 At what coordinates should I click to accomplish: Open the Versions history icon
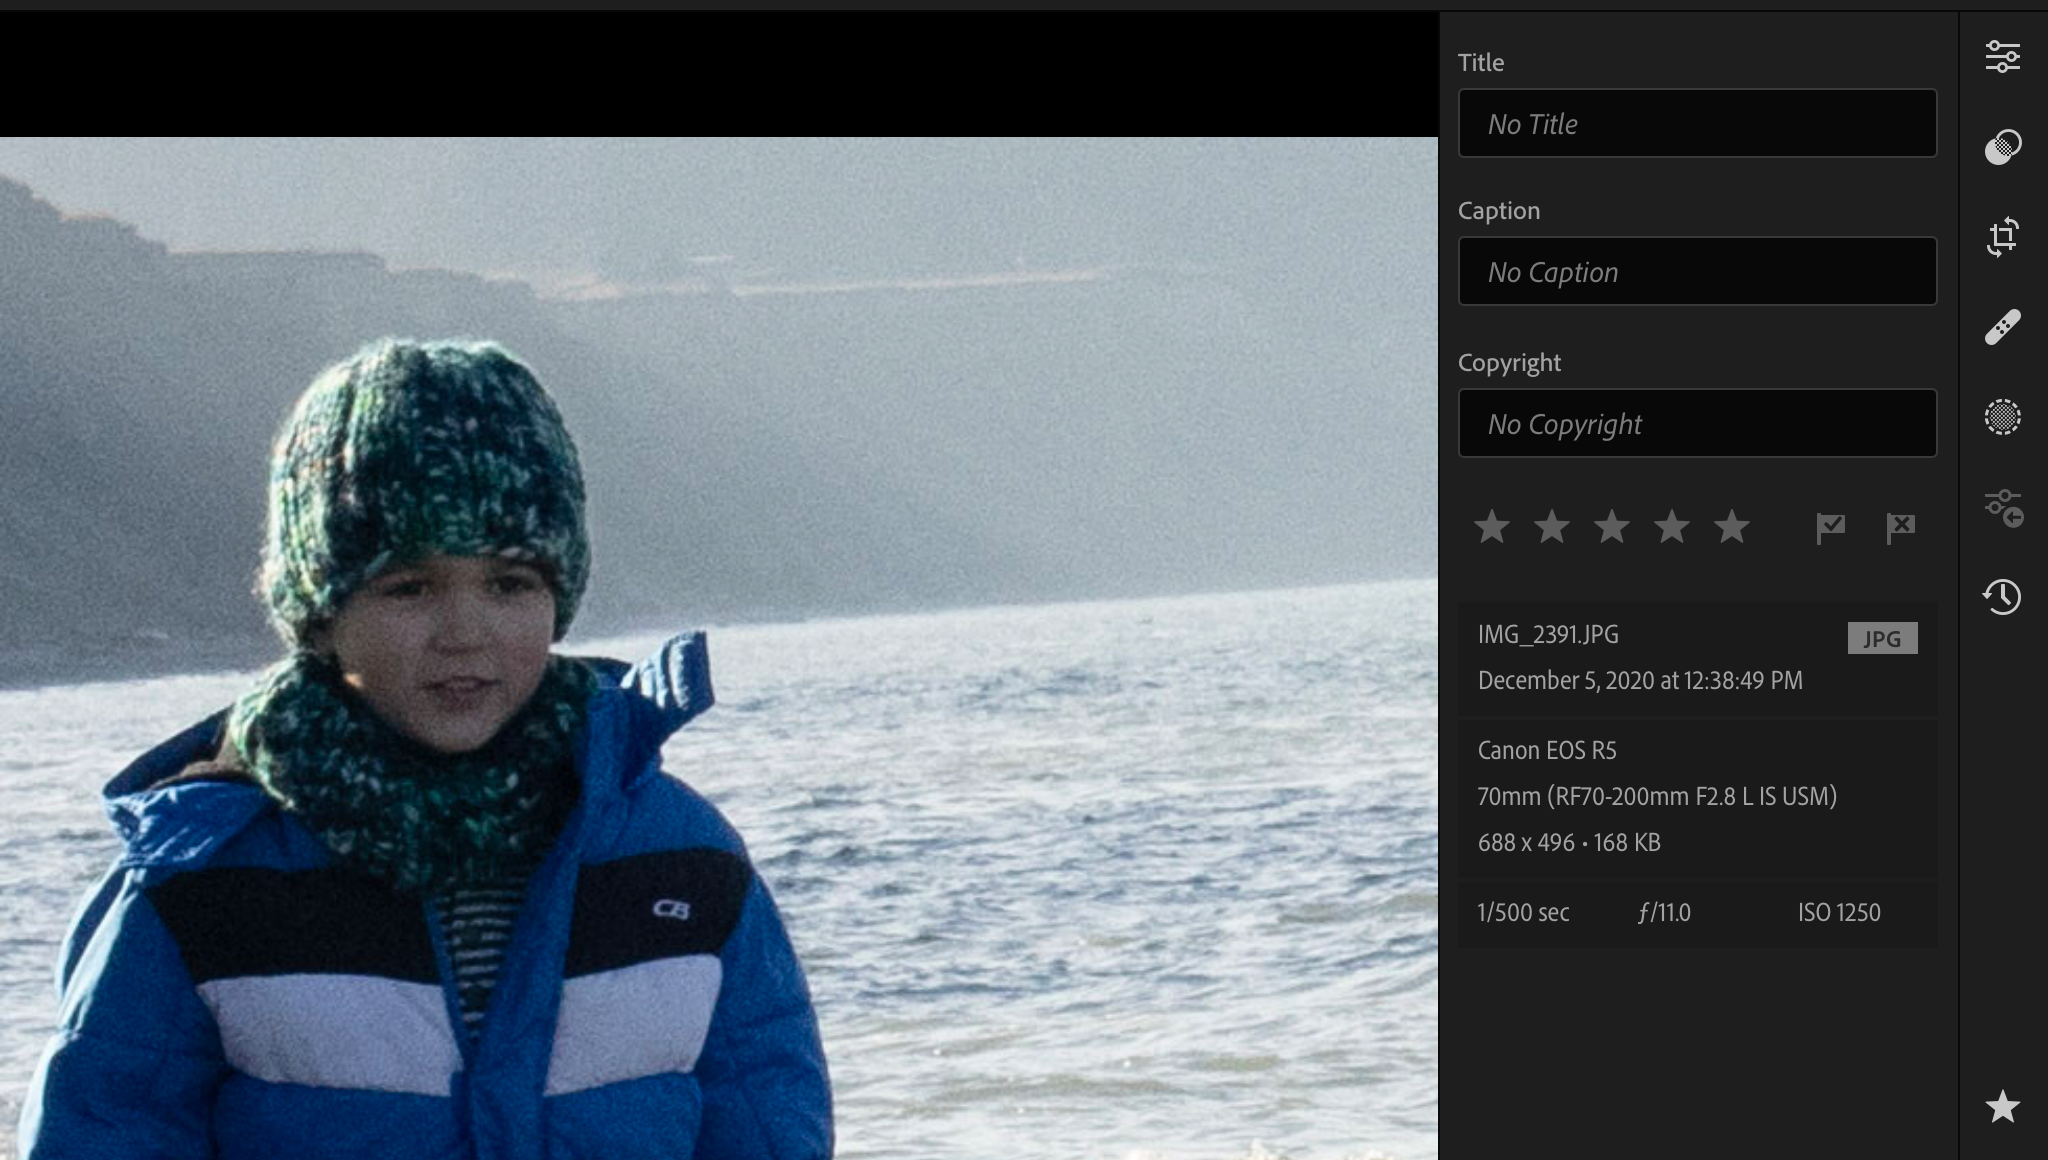pos(2002,597)
